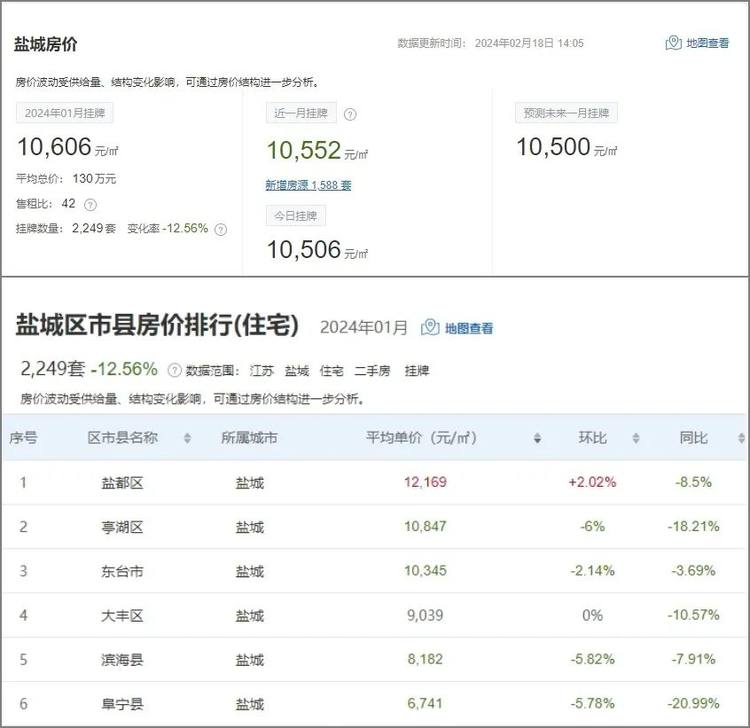Click 挂牌数量 2,249套 in the top panel
This screenshot has width=750, height=728.
(x=66, y=229)
